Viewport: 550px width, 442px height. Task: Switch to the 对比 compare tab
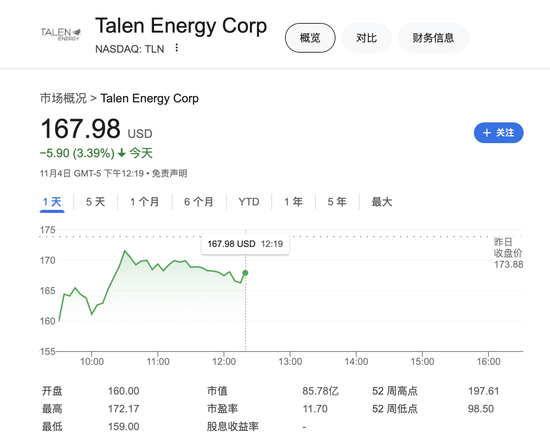tap(366, 38)
